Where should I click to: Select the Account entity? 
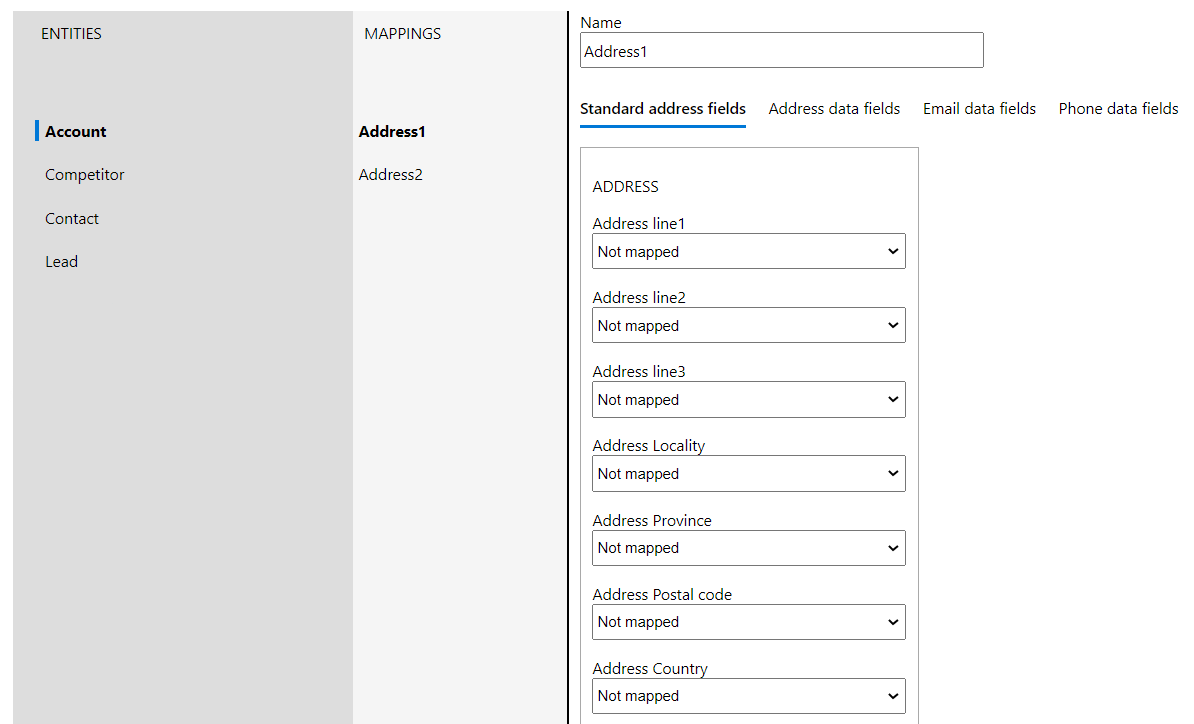[x=75, y=131]
